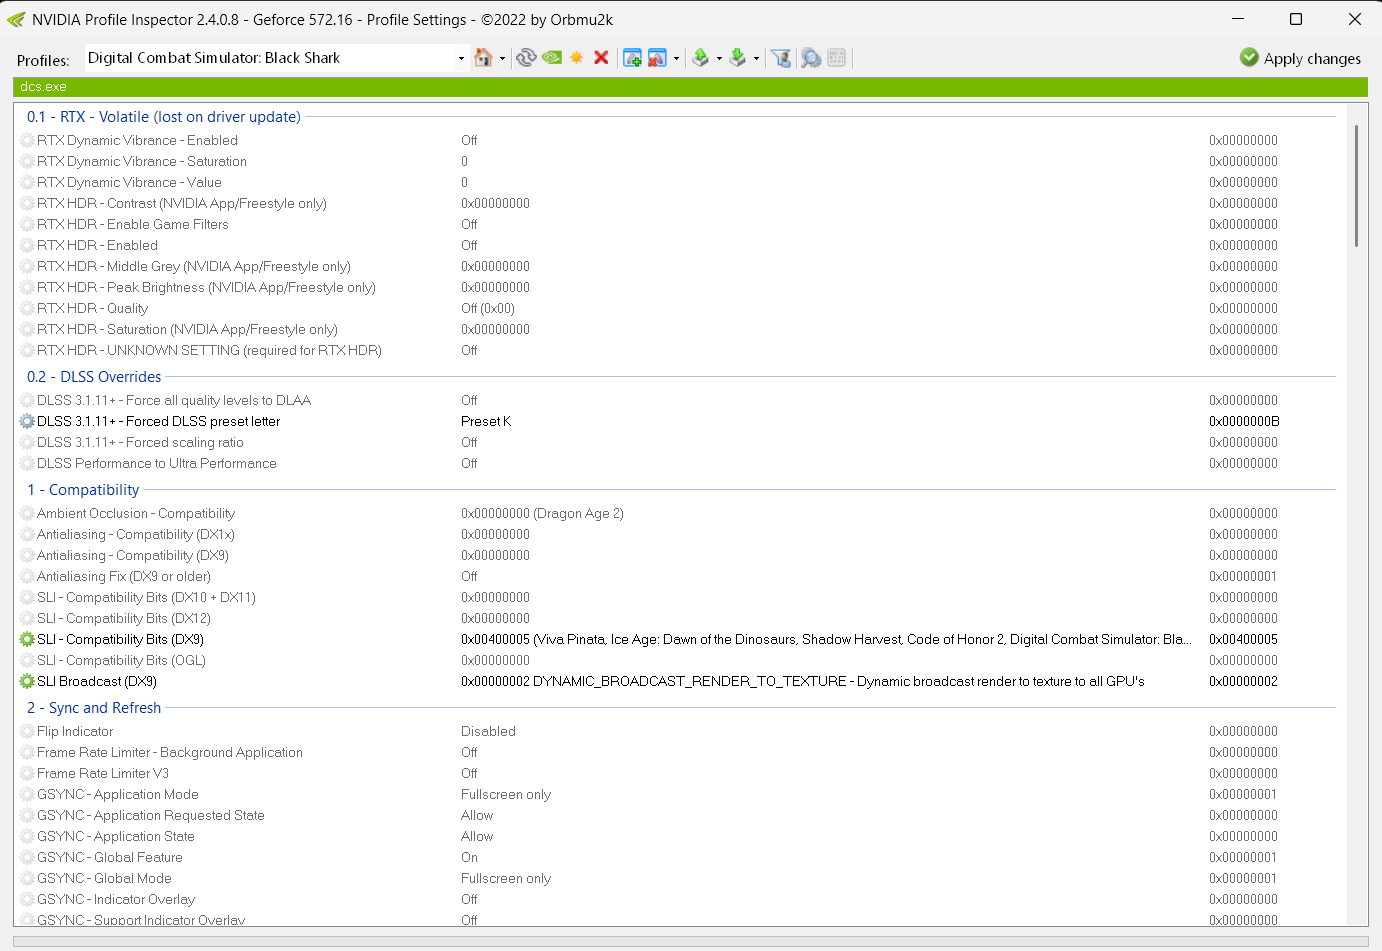Click gear icon beside Antialiasing Fix (DX9 or older)
Image resolution: width=1382 pixels, height=951 pixels.
tap(27, 577)
